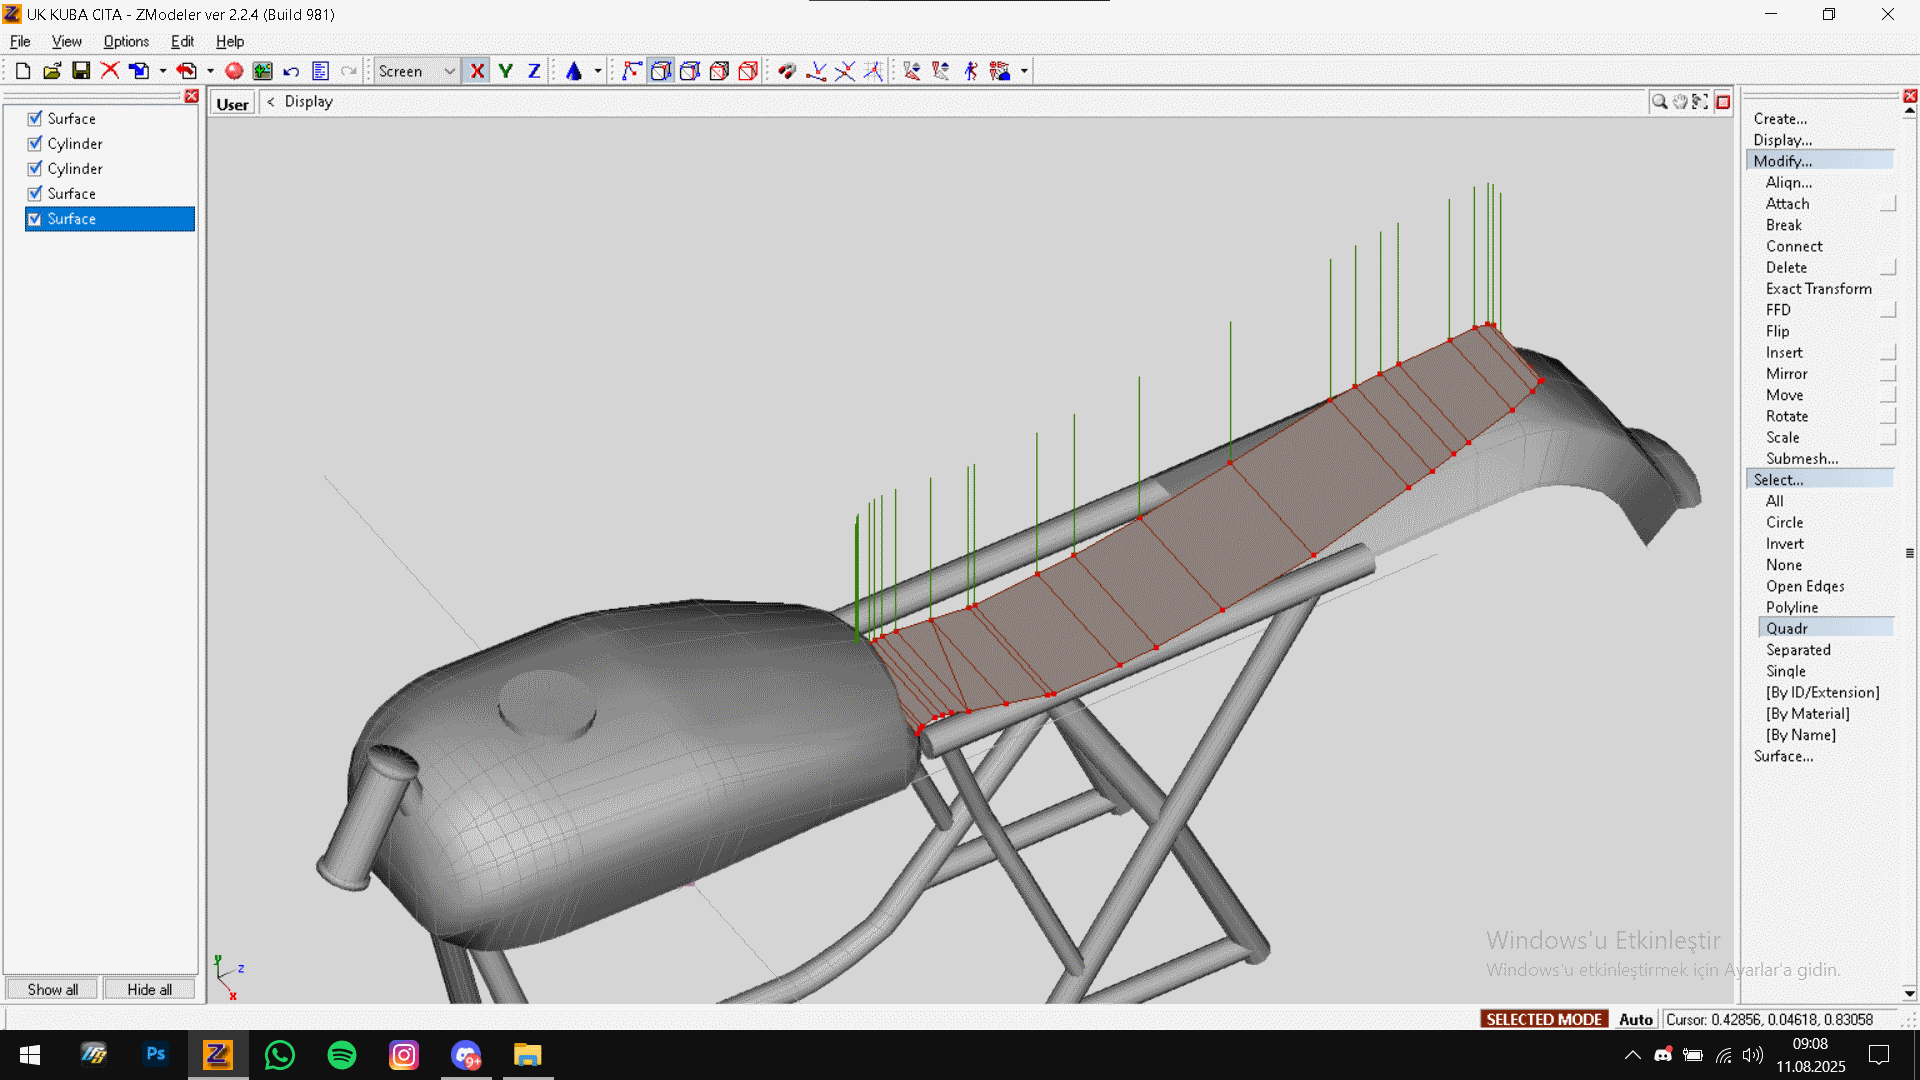Click the Hide all button
The image size is (1920, 1080).
click(x=149, y=989)
